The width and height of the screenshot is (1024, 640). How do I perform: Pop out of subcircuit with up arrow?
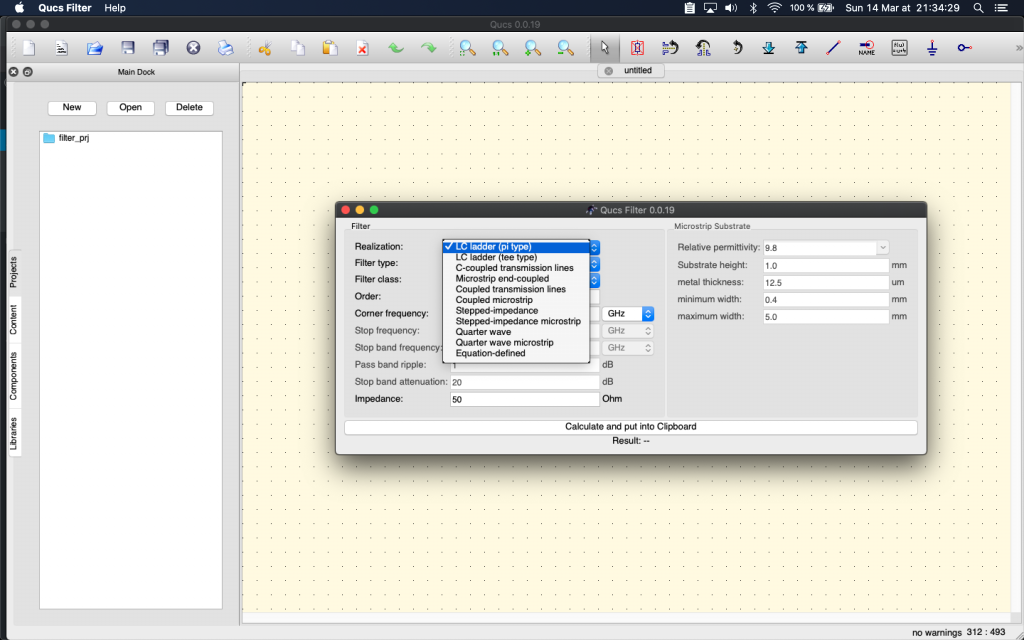(x=801, y=48)
